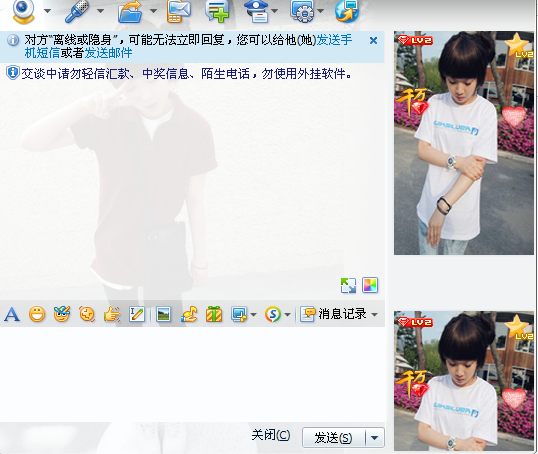Click the gift box icon
The image size is (538, 454).
[x=214, y=314]
